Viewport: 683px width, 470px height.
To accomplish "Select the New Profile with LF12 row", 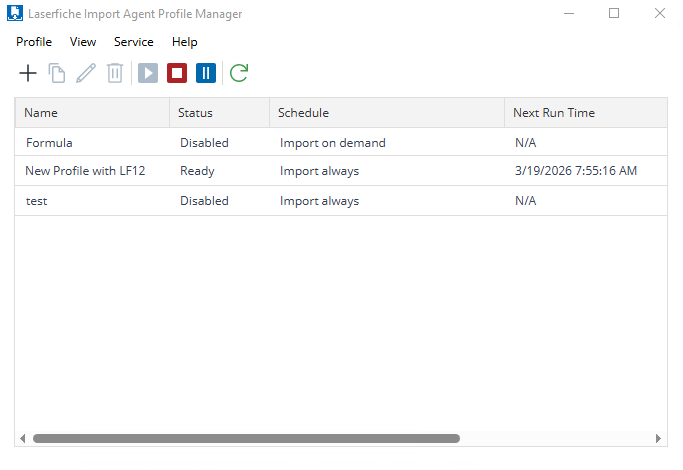I will click(341, 171).
